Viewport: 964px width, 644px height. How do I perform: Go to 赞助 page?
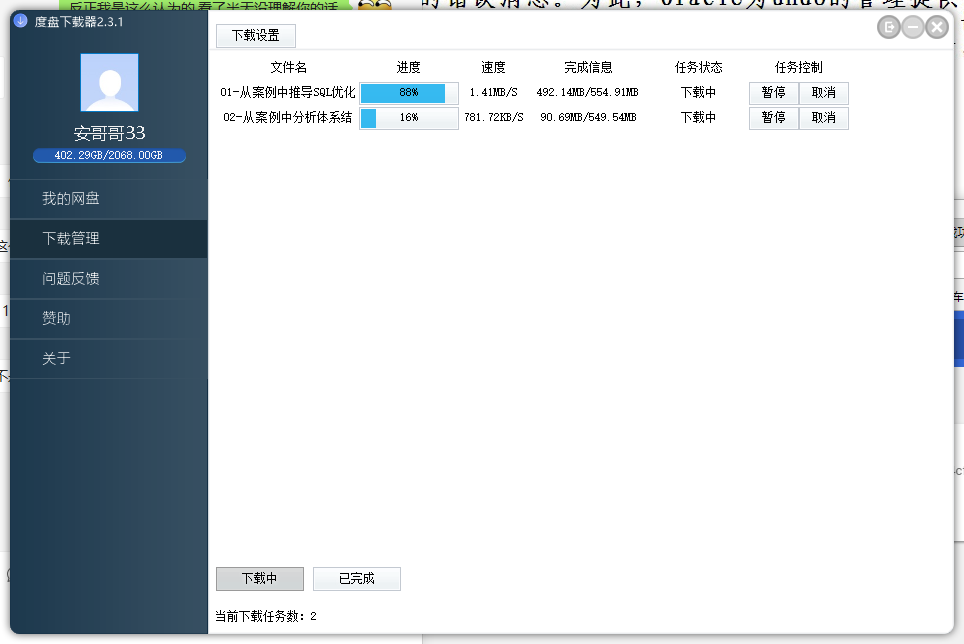tap(109, 318)
